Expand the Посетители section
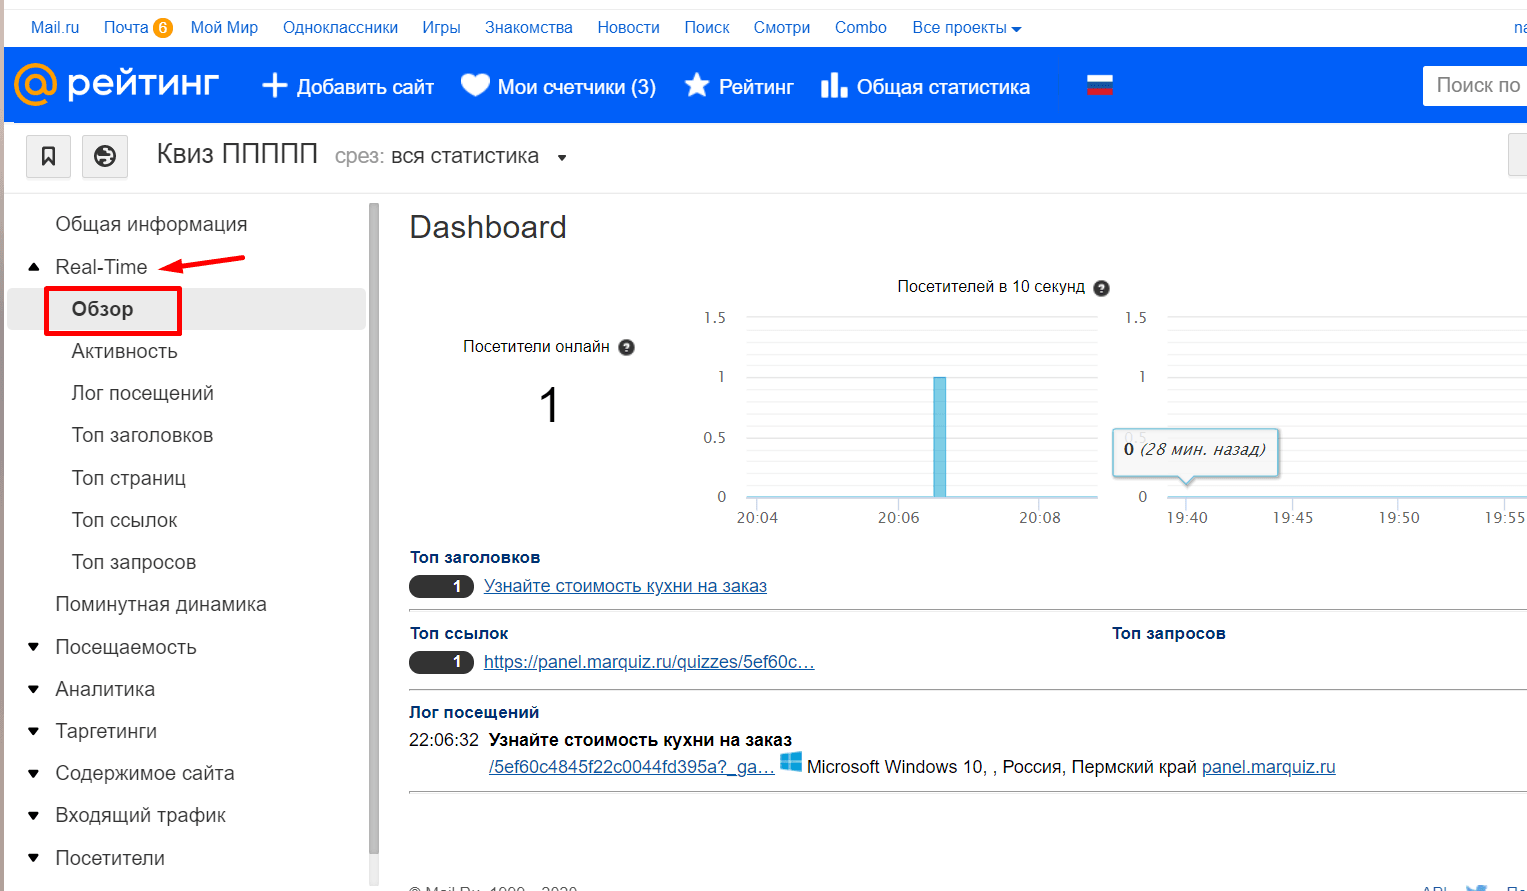Image resolution: width=1527 pixels, height=891 pixels. (34, 858)
